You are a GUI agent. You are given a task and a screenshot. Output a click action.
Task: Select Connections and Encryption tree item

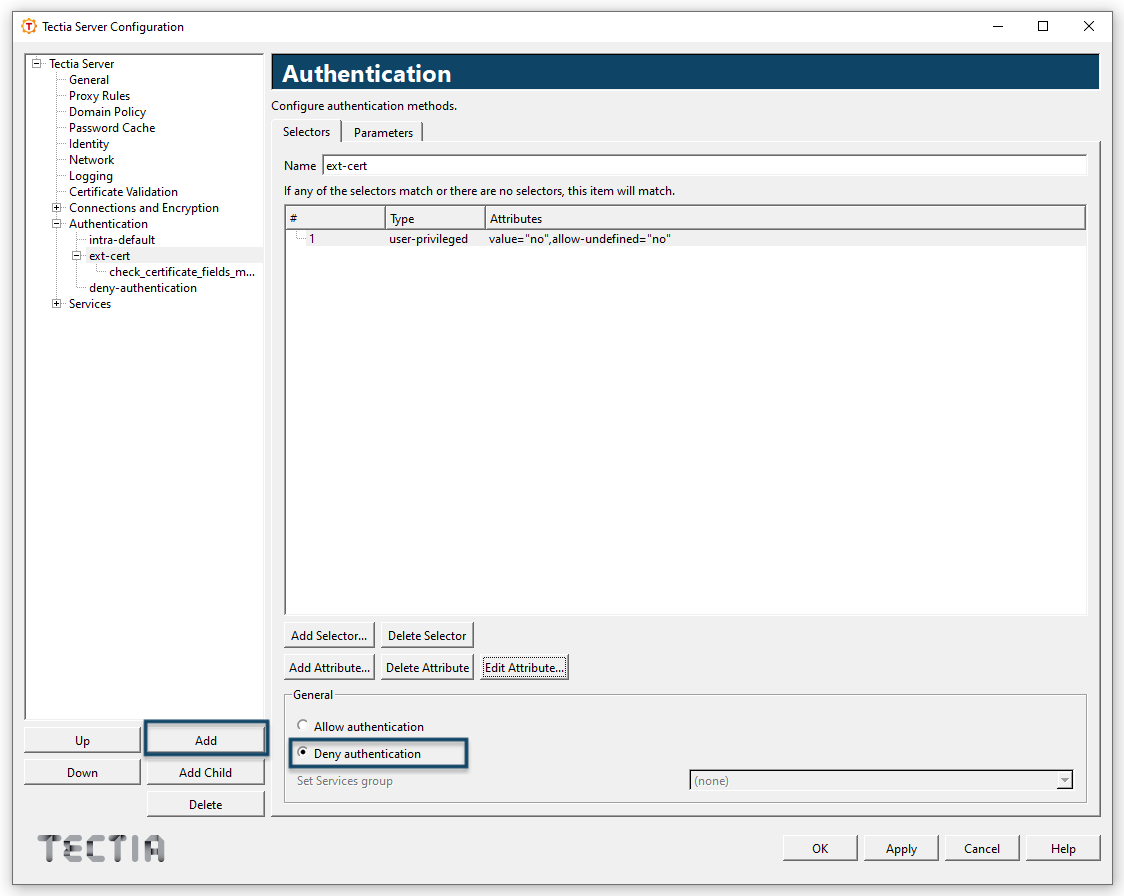point(144,208)
